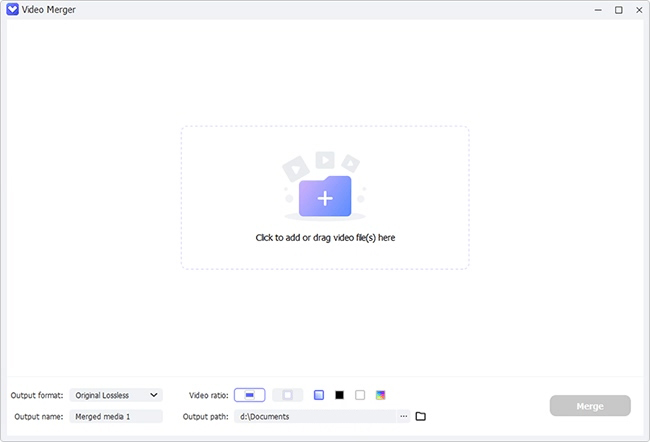This screenshot has height=442, width=650.
Task: Open the custom rainbow color picker
Action: [381, 395]
